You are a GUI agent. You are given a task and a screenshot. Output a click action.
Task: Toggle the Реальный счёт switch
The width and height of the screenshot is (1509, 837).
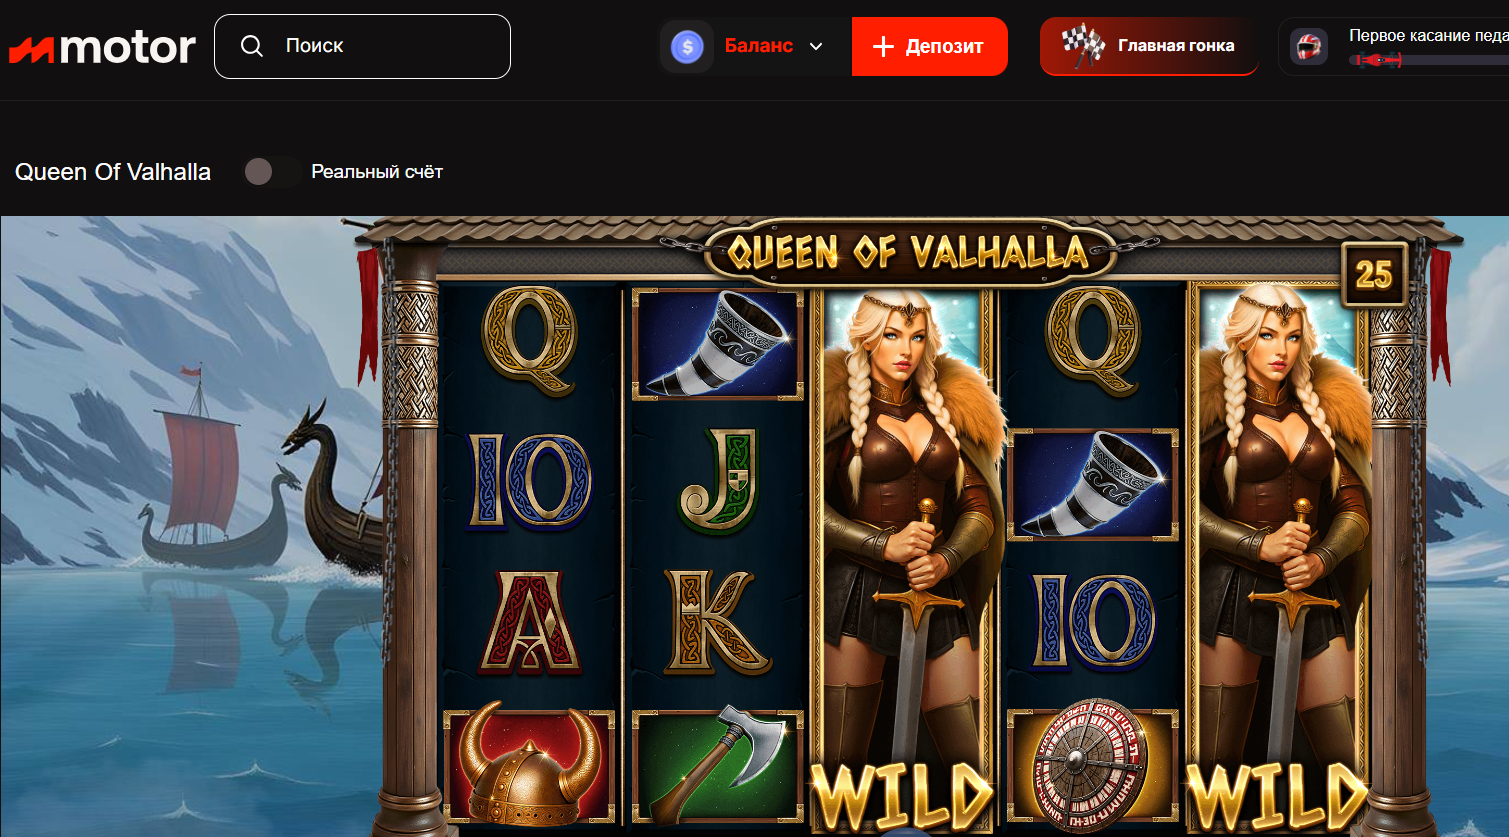tap(272, 172)
